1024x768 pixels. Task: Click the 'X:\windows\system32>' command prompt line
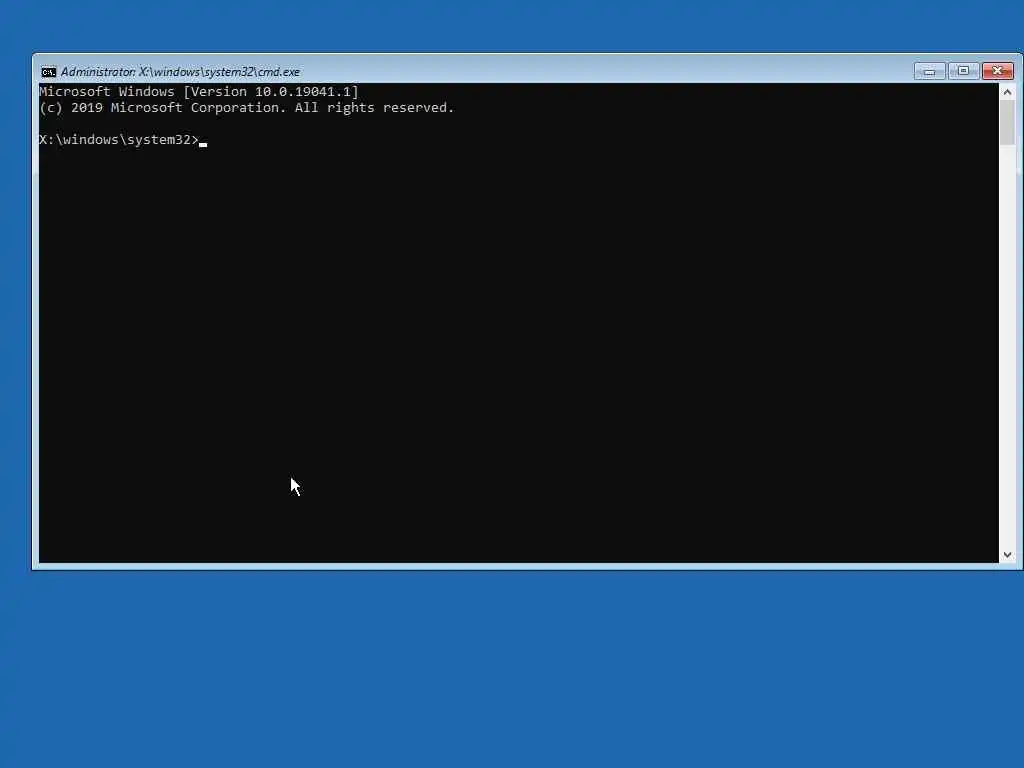(119, 140)
